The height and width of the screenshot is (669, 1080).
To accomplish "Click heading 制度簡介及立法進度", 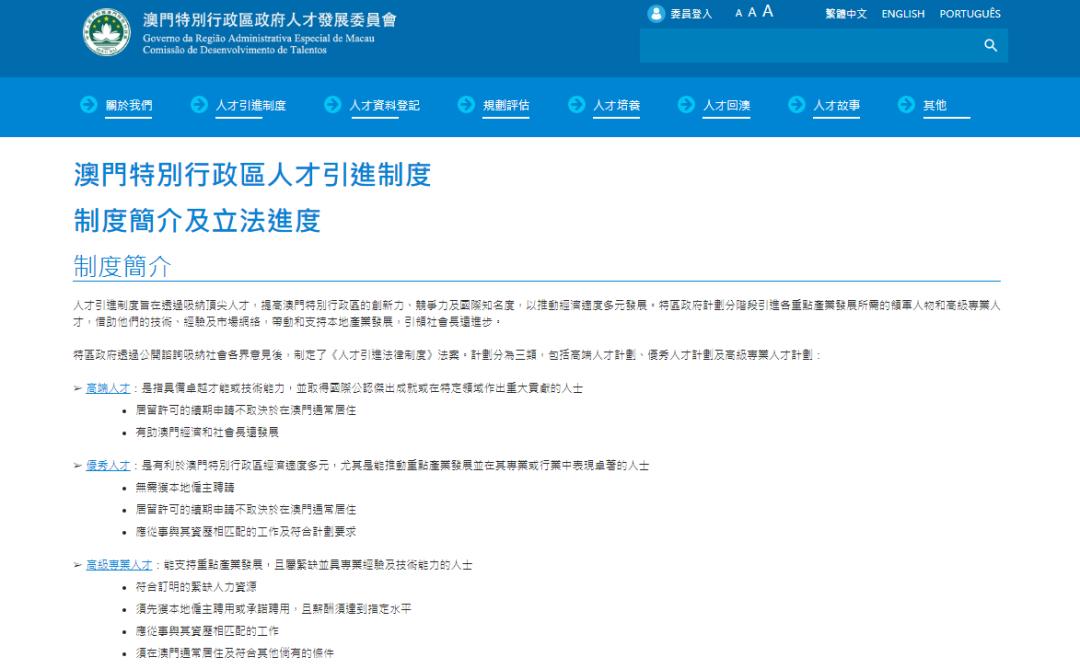I will 197,220.
